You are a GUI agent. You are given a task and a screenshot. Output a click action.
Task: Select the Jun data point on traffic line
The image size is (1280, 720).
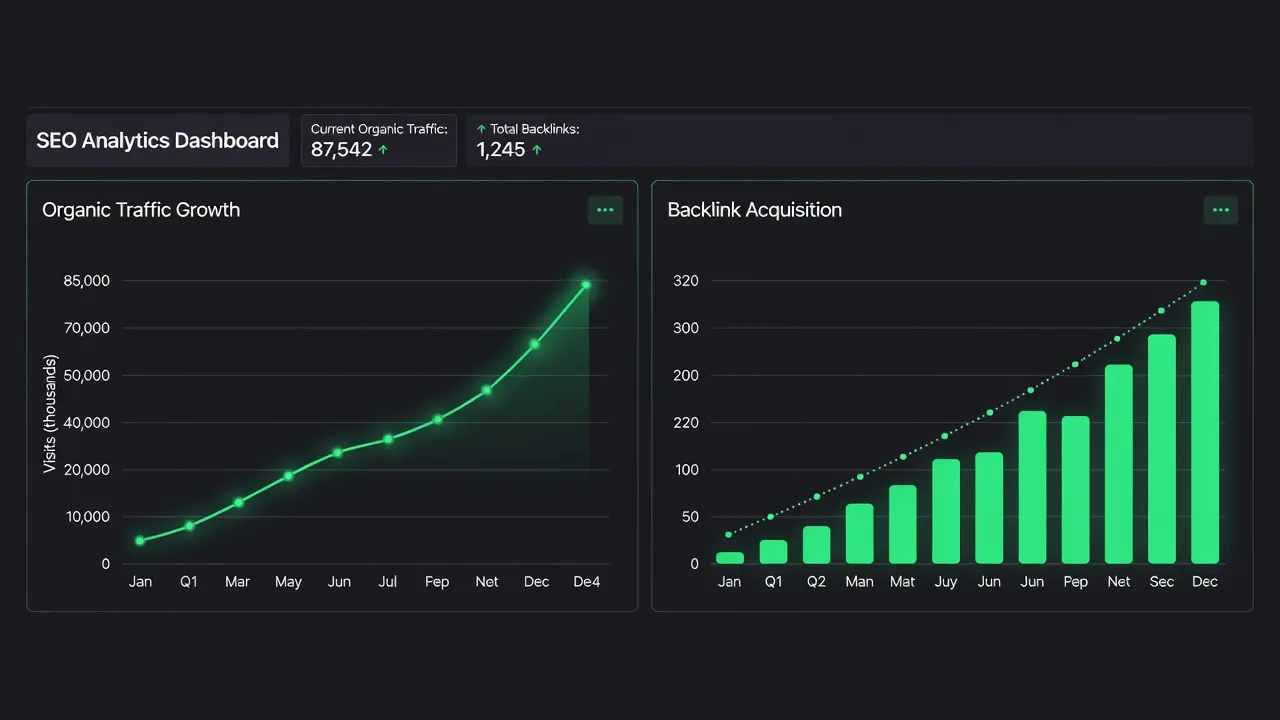point(338,452)
